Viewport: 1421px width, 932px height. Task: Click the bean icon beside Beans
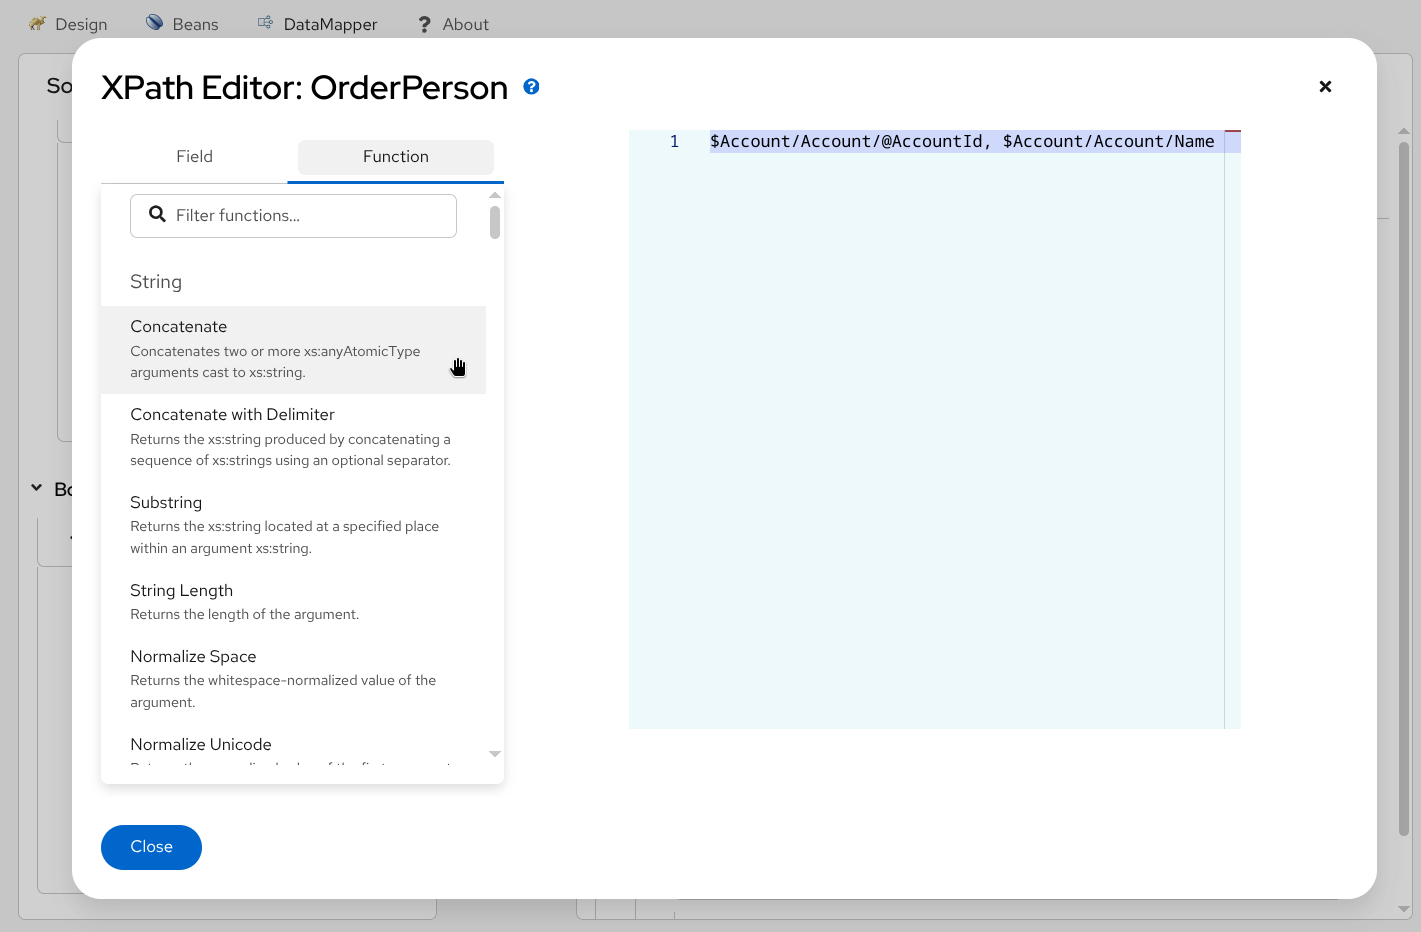click(x=155, y=21)
